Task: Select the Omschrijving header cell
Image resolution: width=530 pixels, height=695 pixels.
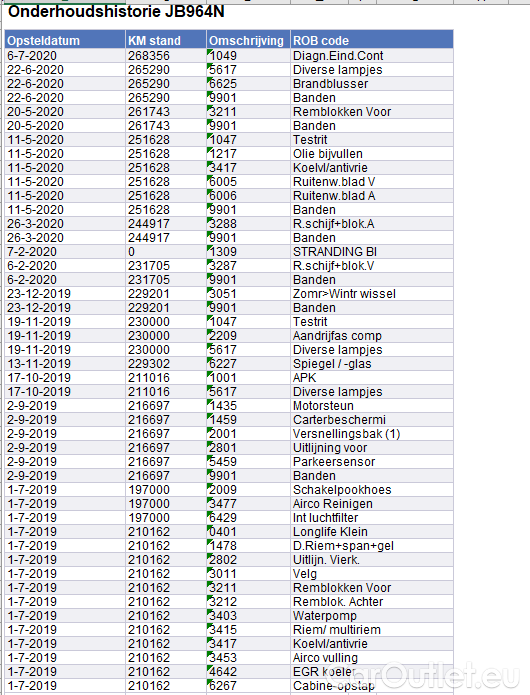Action: [x=248, y=40]
